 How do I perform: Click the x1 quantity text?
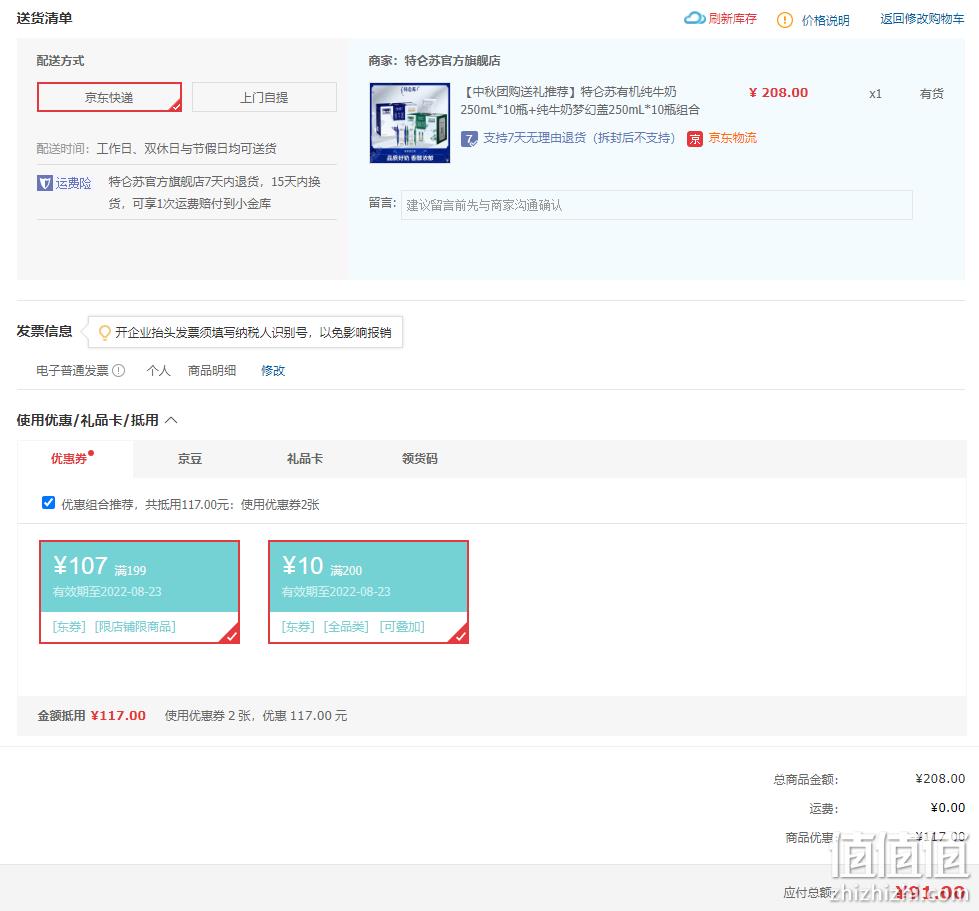click(875, 94)
